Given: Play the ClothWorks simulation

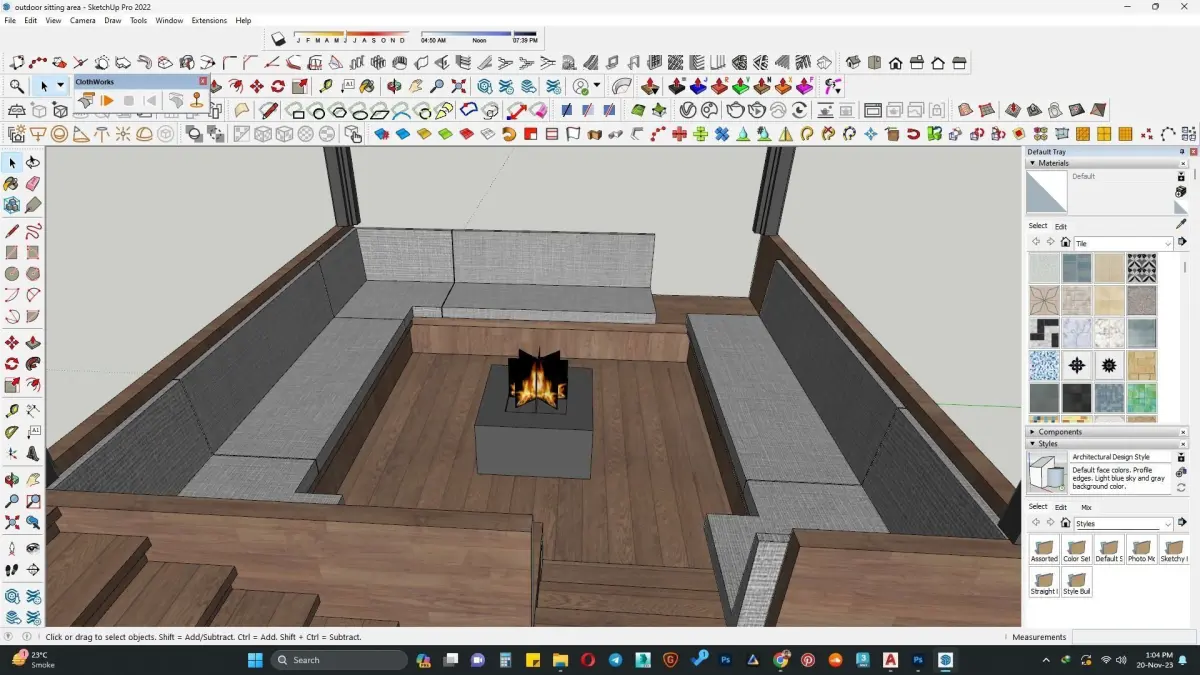Looking at the screenshot, I should pyautogui.click(x=107, y=100).
